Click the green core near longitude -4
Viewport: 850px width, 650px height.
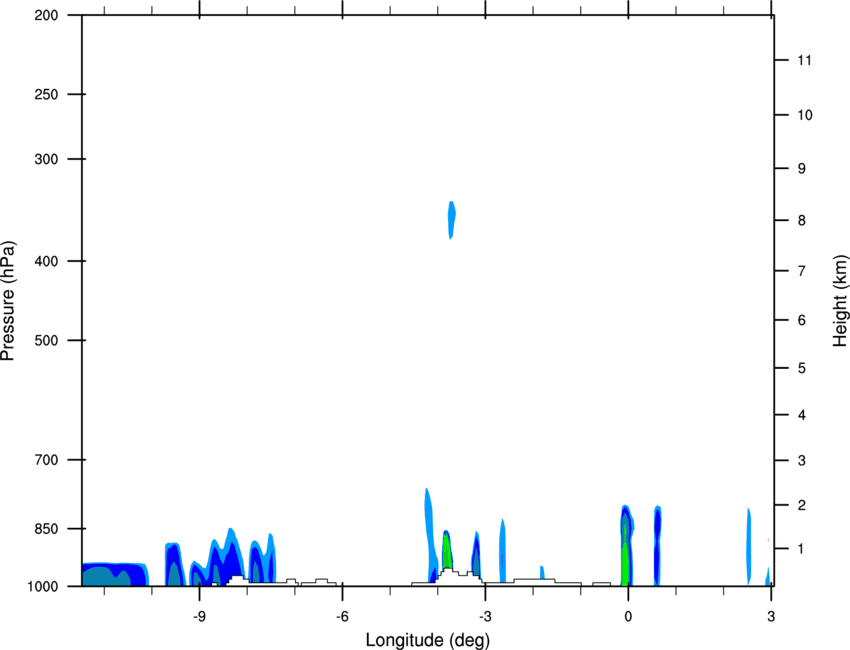coord(446,550)
